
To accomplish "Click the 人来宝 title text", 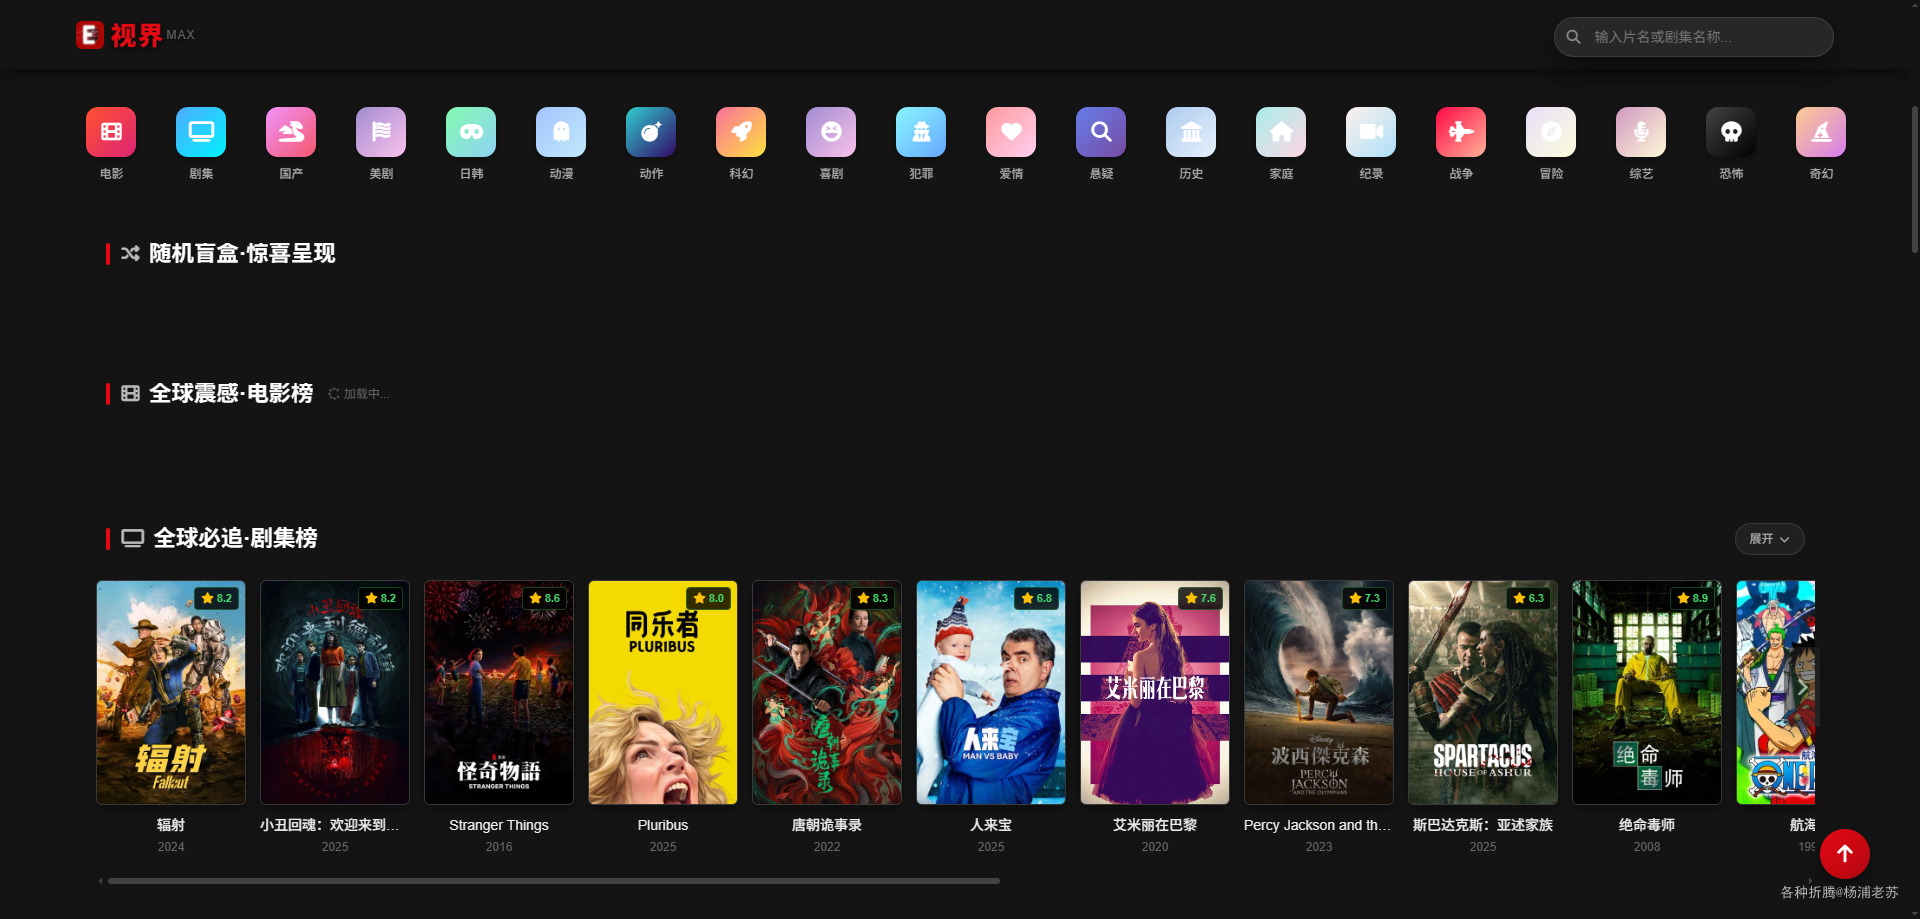I will point(991,825).
